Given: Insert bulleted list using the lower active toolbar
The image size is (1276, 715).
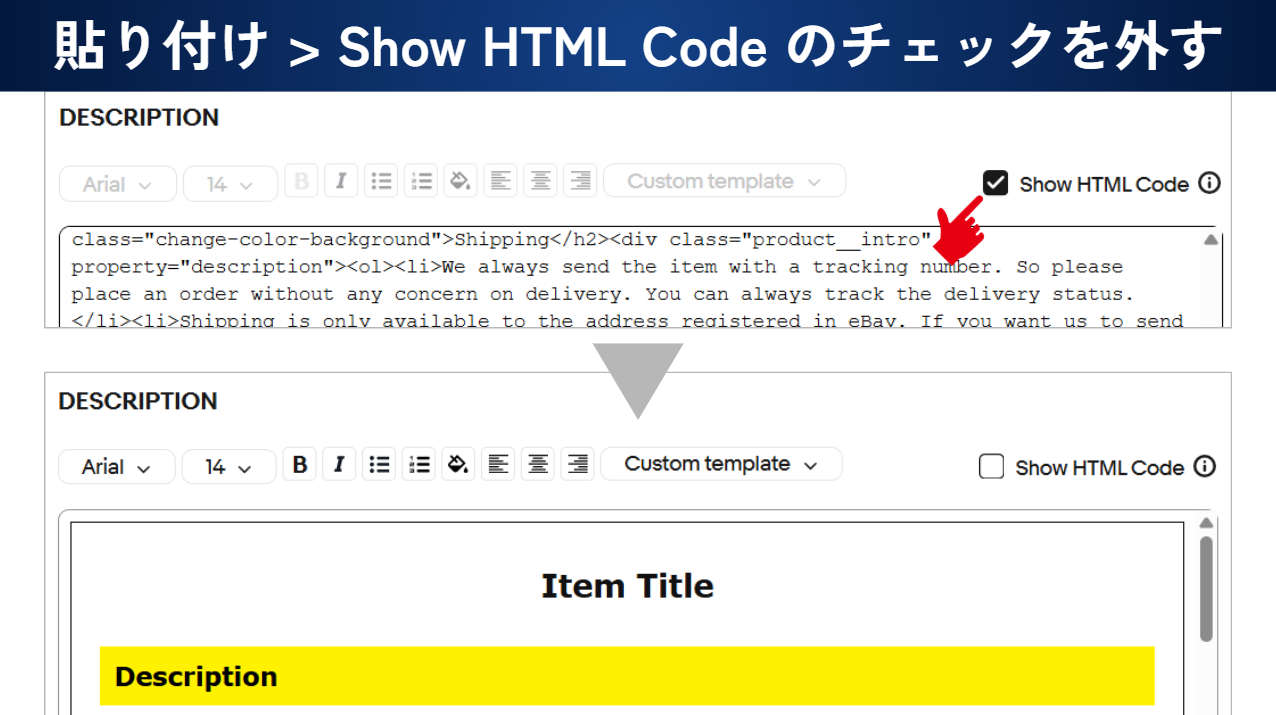Looking at the screenshot, I should (x=379, y=465).
